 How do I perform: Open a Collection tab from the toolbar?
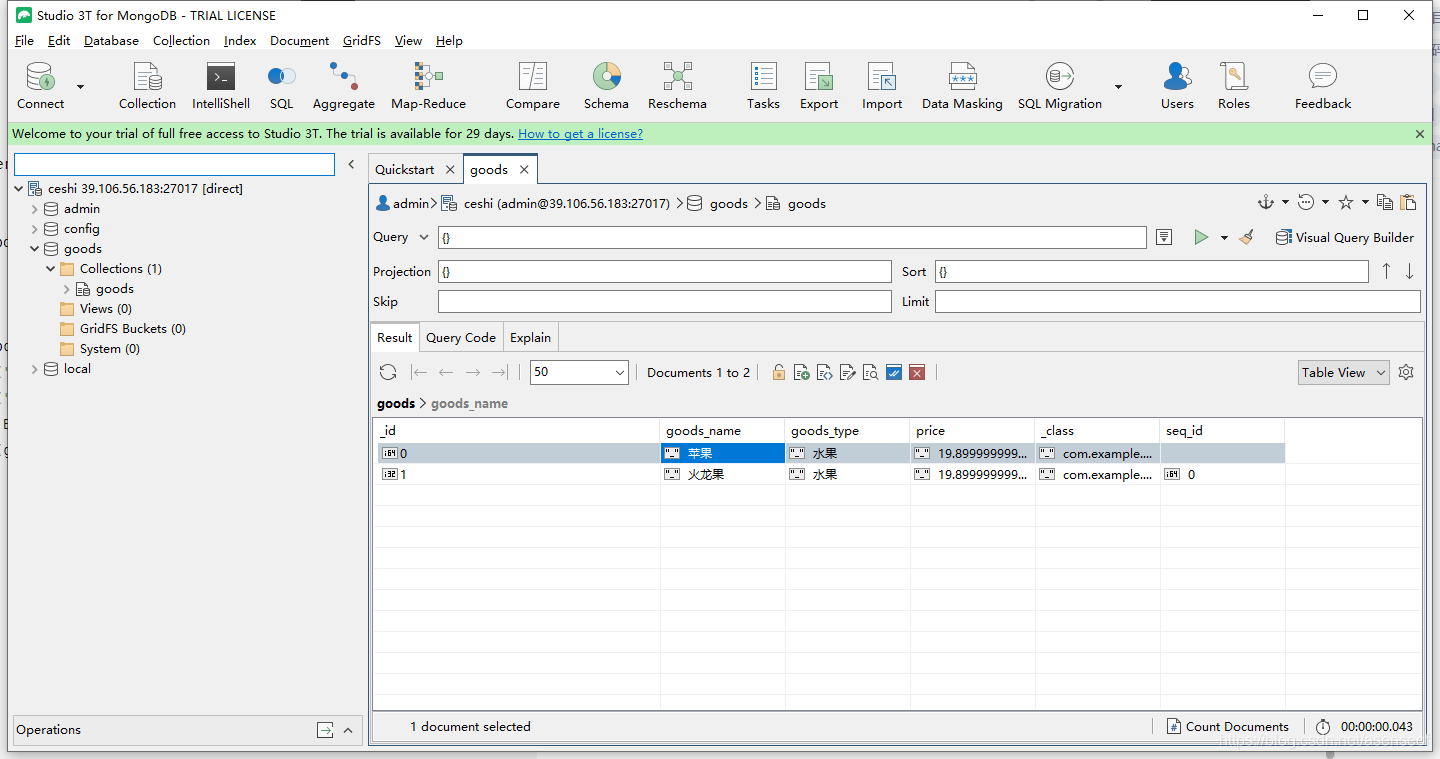(x=147, y=86)
